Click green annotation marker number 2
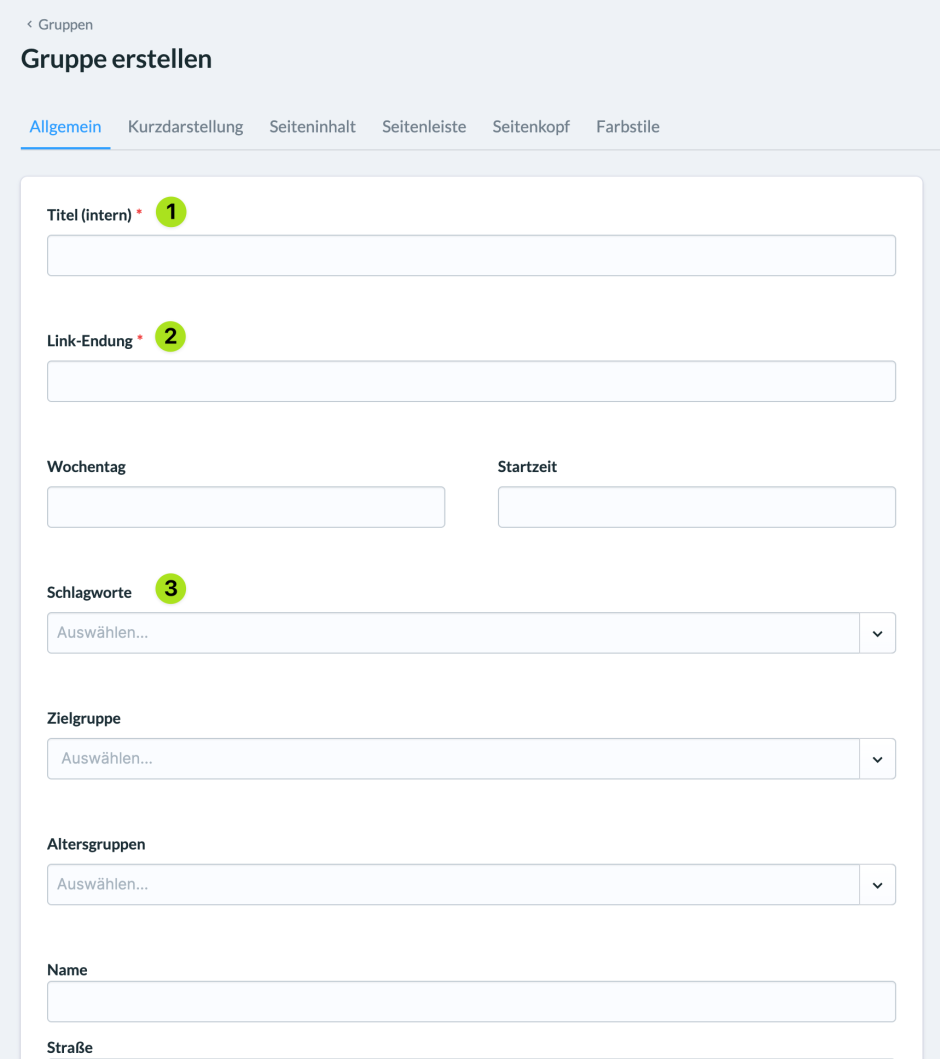 coord(170,336)
